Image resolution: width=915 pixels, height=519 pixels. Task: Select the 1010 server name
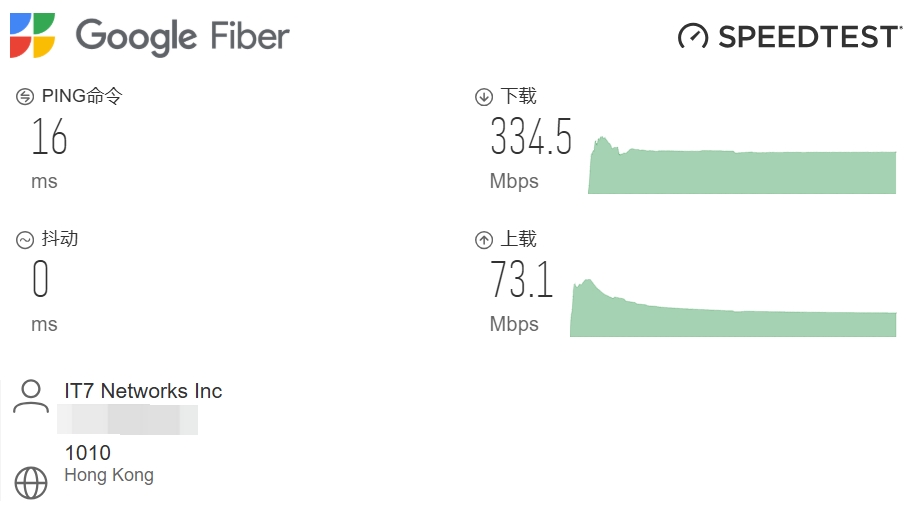87,453
